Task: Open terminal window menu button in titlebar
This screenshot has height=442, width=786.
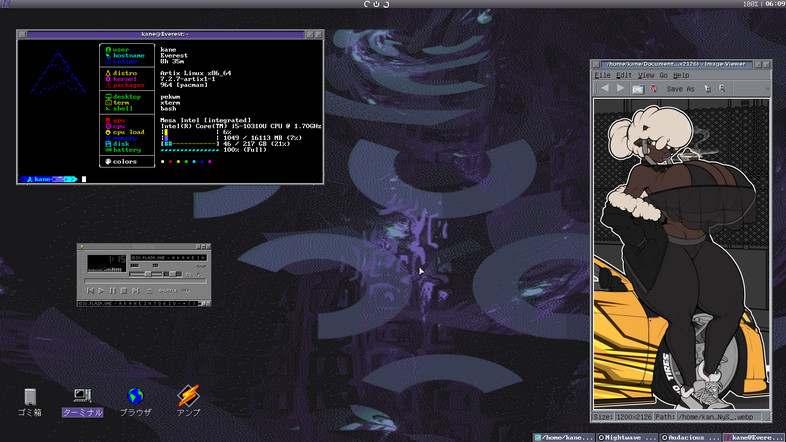Action: click(22, 34)
